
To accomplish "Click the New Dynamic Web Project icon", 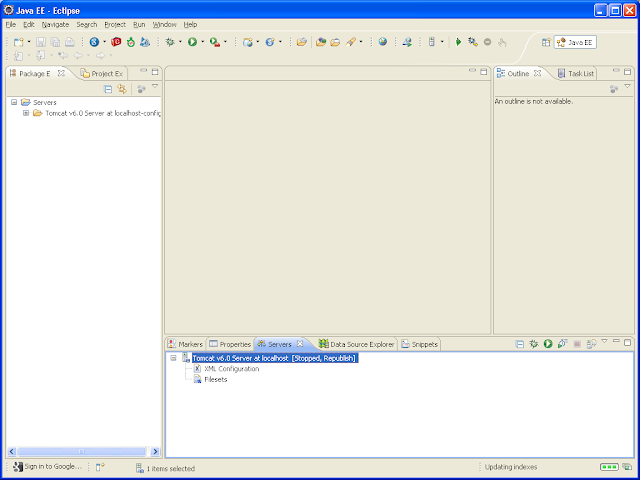I will pyautogui.click(x=248, y=42).
